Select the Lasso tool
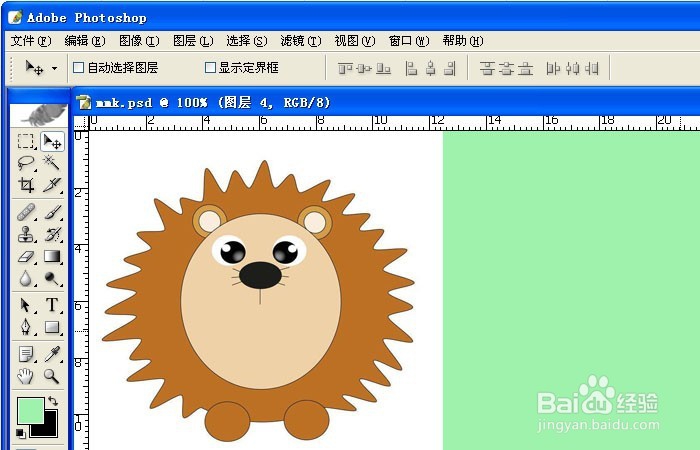Viewport: 700px width, 450px height. tap(26, 163)
